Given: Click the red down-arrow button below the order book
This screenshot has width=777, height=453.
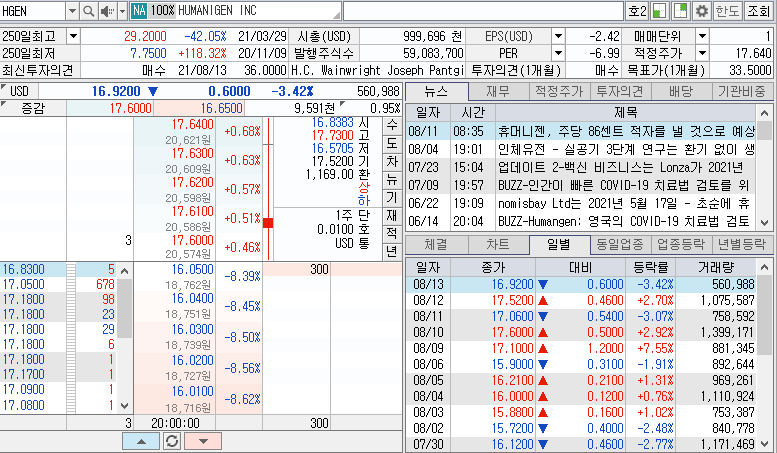Looking at the screenshot, I should [203, 441].
